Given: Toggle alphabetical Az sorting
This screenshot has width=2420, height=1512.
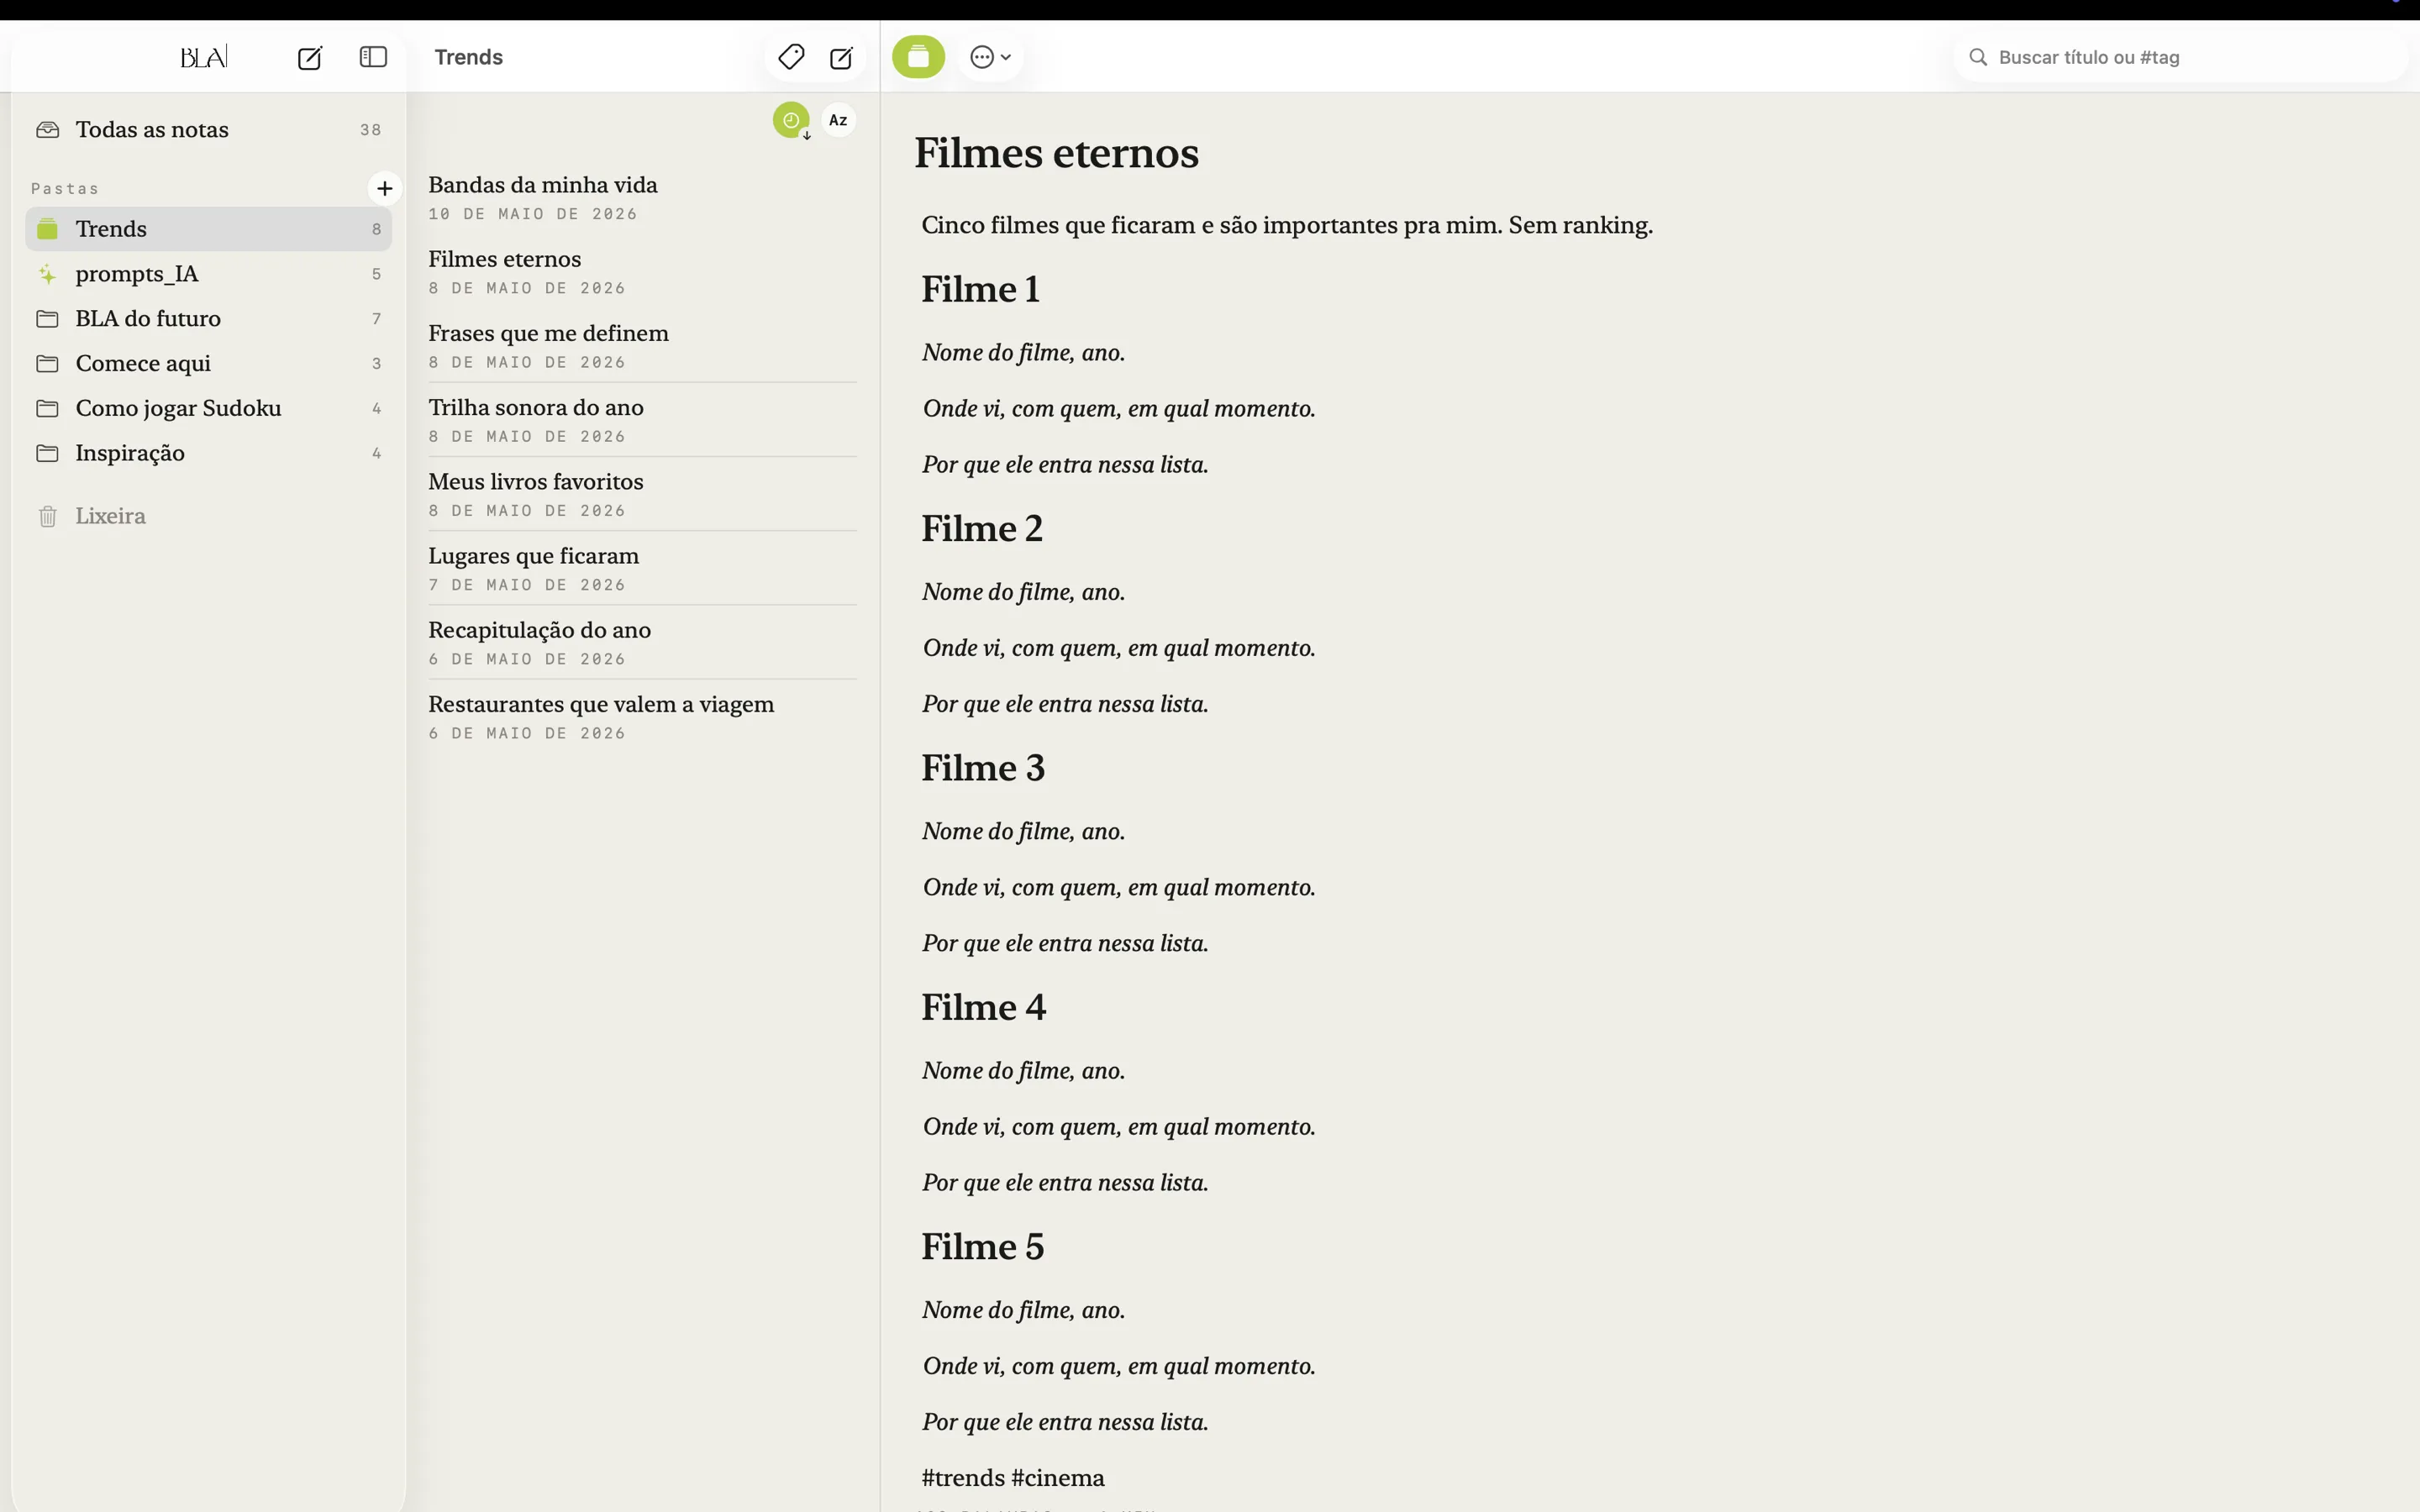Looking at the screenshot, I should pos(838,120).
